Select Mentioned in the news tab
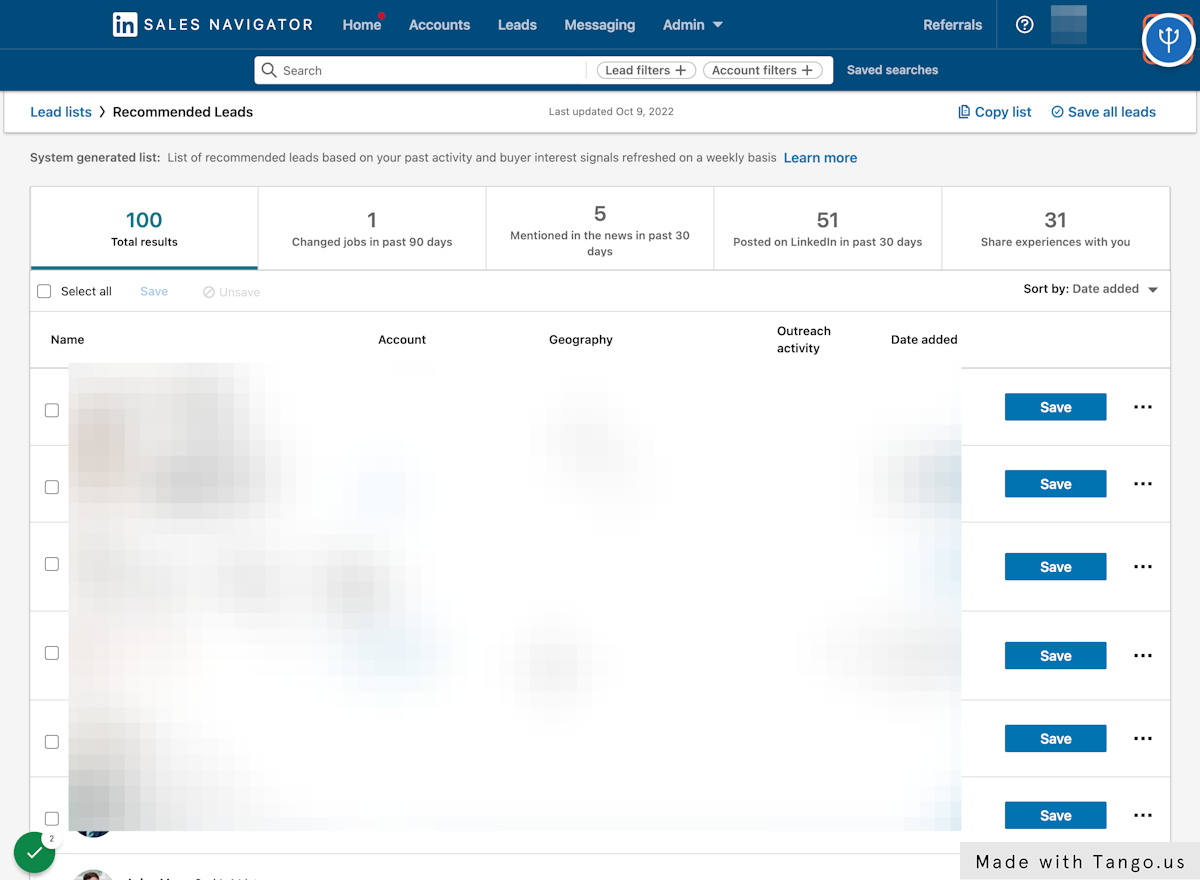The width and height of the screenshot is (1200, 880). [600, 228]
